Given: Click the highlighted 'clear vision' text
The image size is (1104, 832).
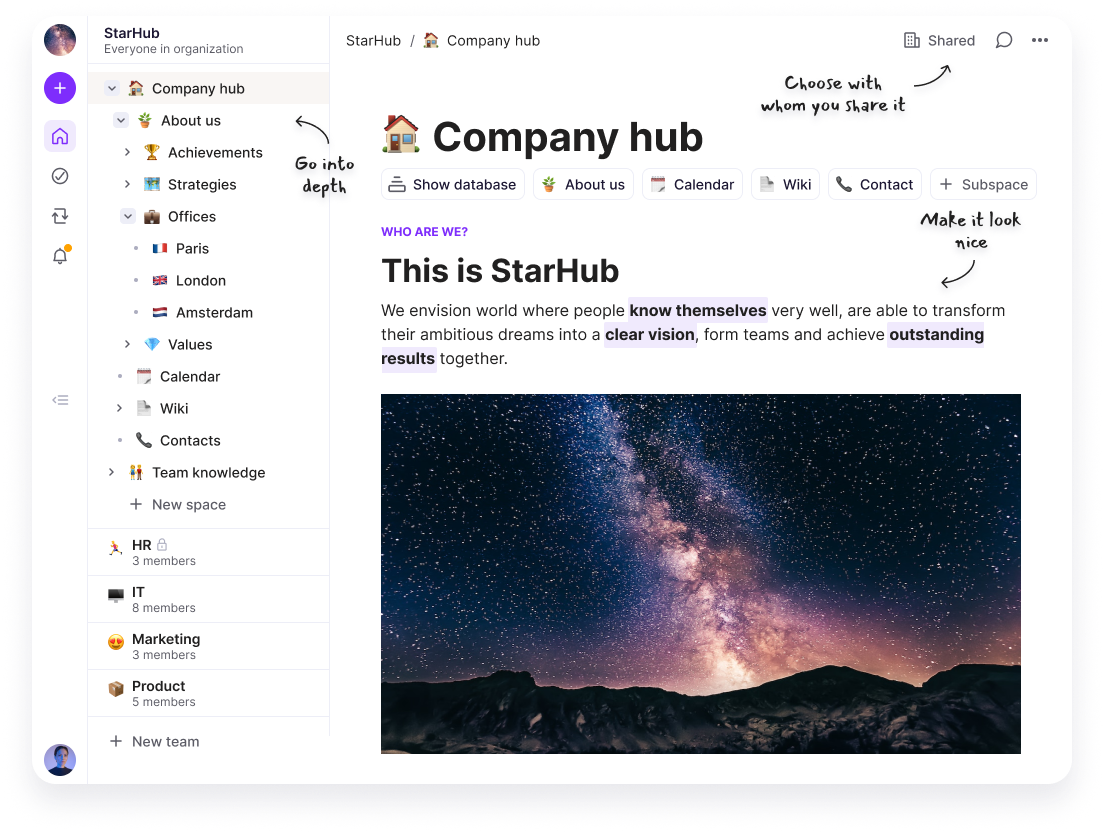Looking at the screenshot, I should 650,334.
